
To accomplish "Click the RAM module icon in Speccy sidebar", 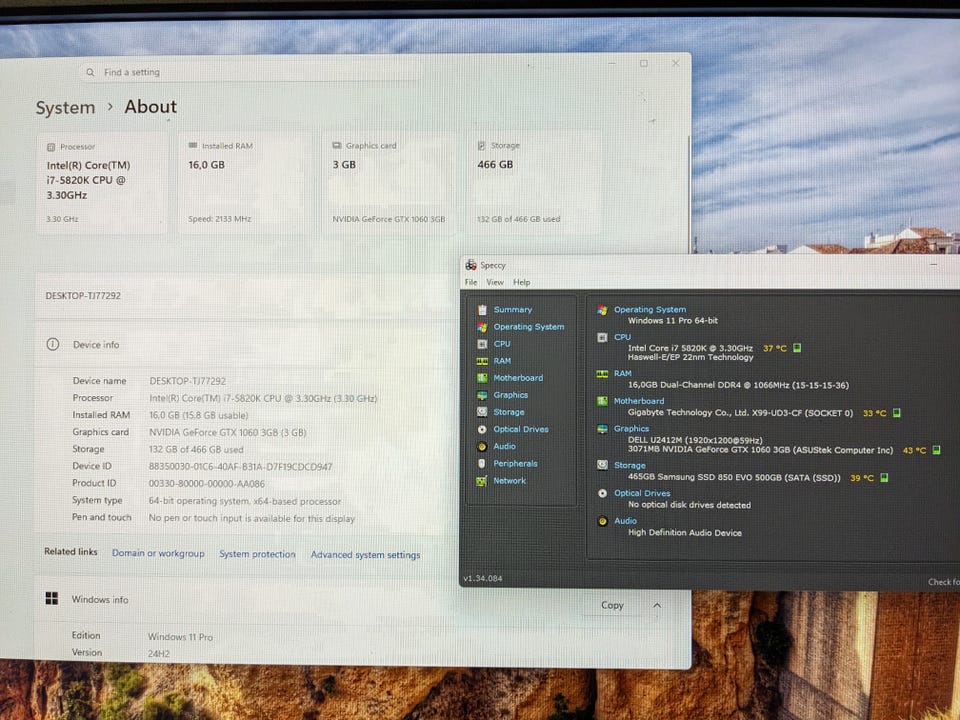I will coord(482,361).
